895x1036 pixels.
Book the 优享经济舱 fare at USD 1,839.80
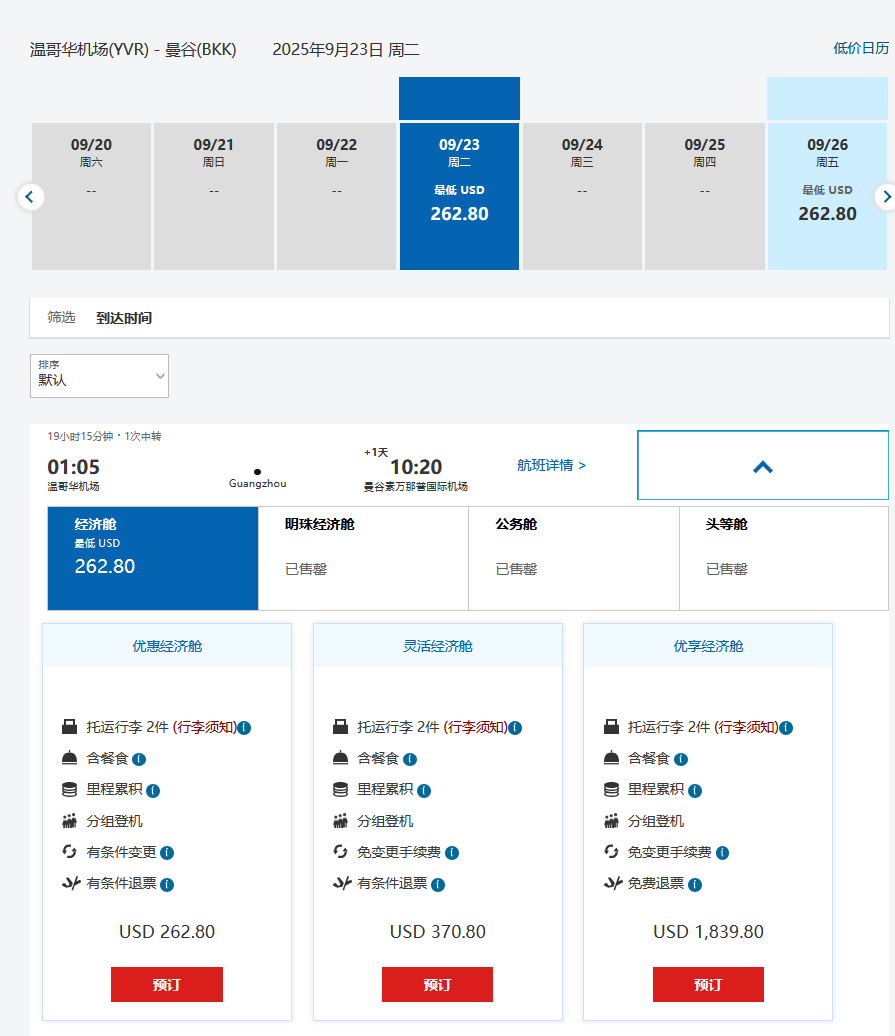(x=708, y=984)
